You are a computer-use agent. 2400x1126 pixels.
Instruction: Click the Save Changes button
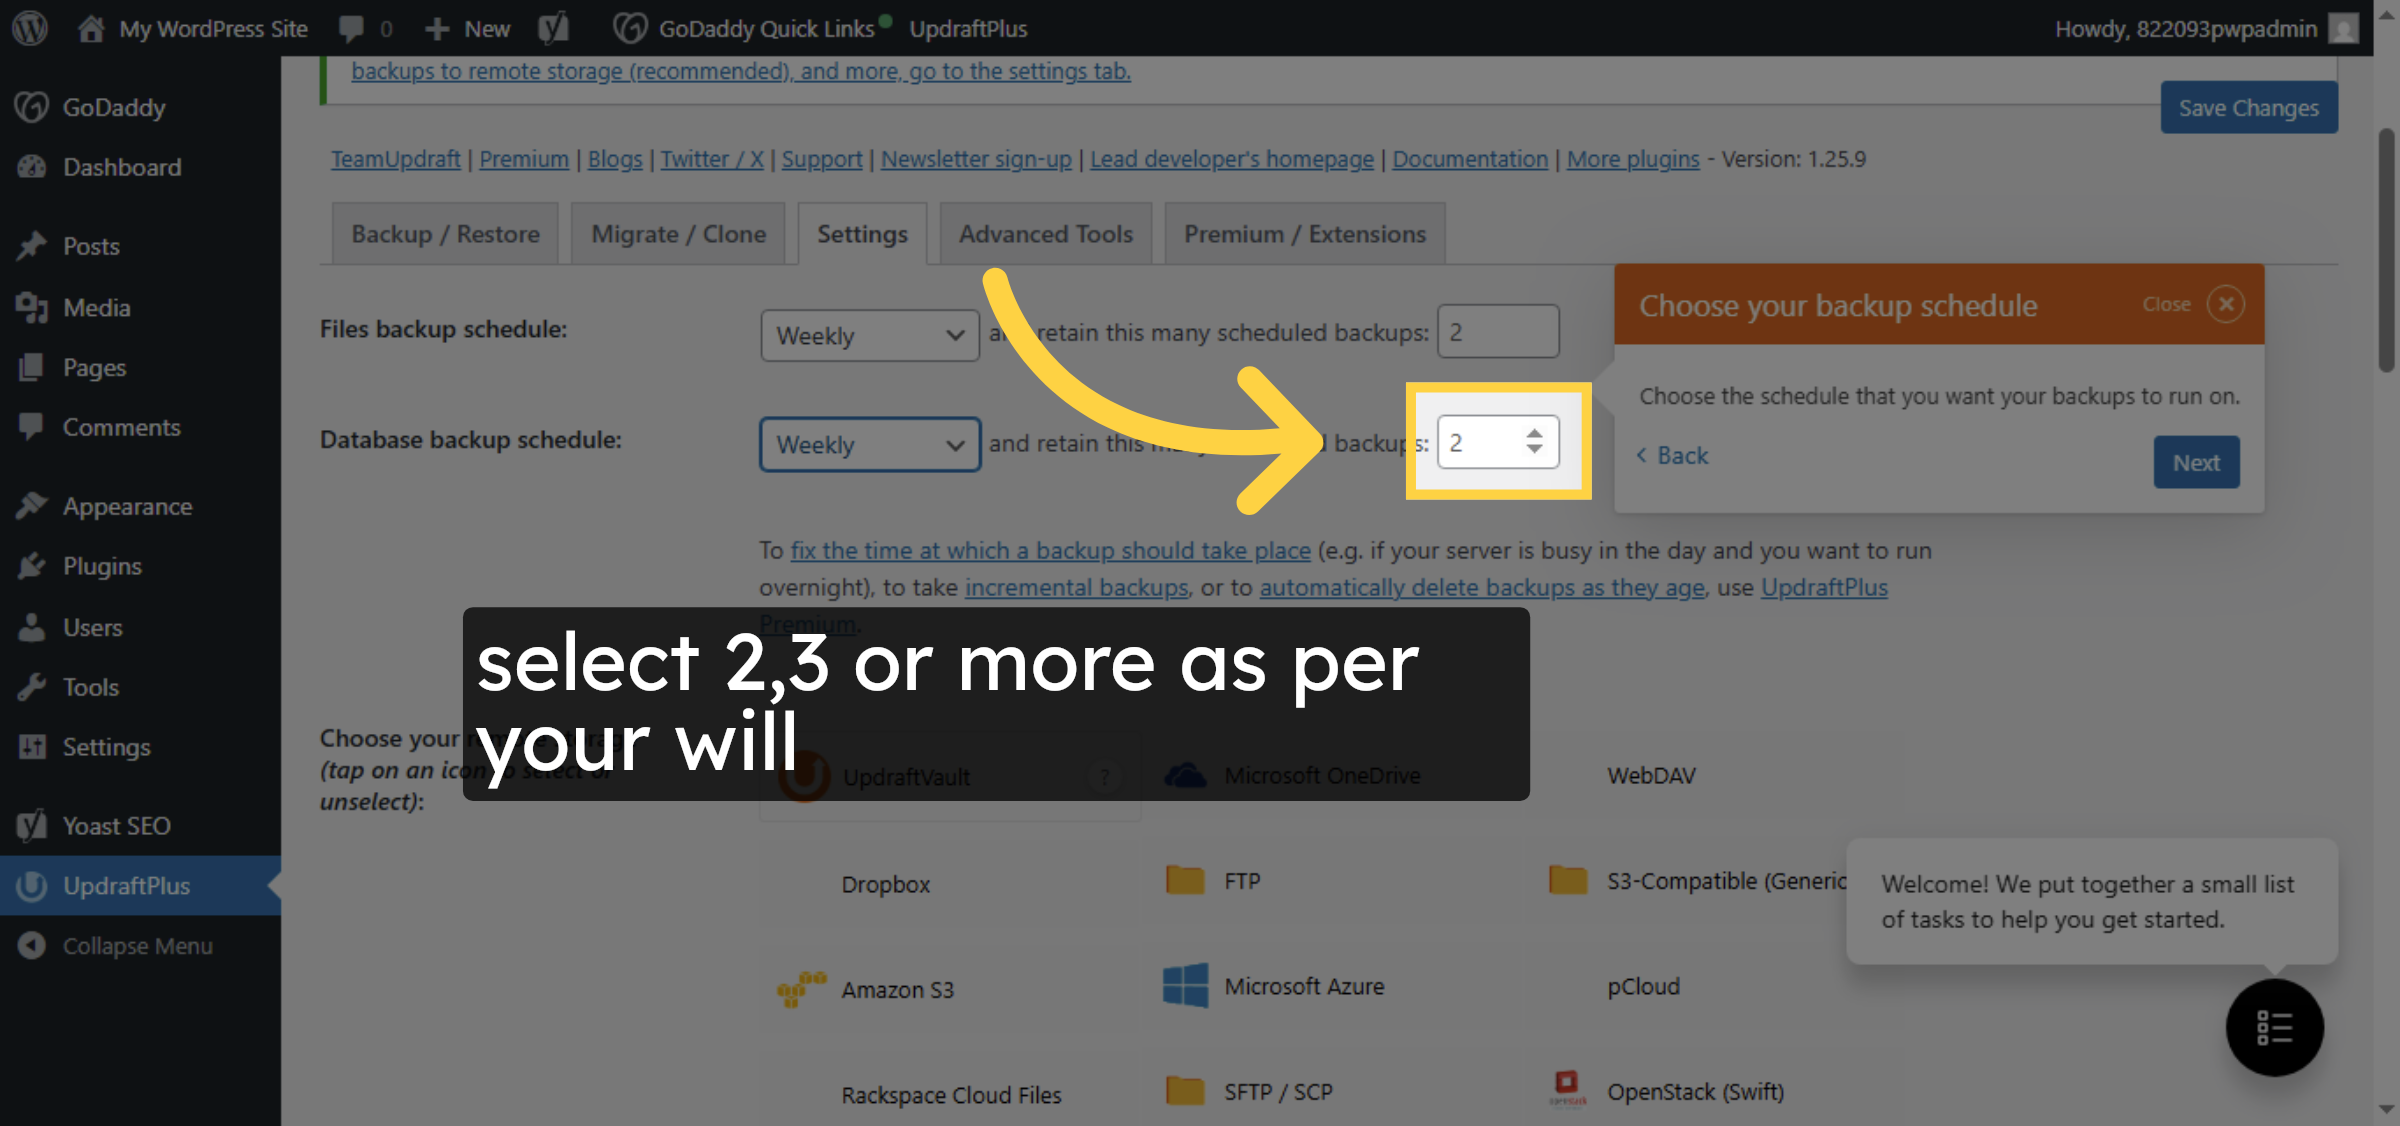[x=2248, y=107]
